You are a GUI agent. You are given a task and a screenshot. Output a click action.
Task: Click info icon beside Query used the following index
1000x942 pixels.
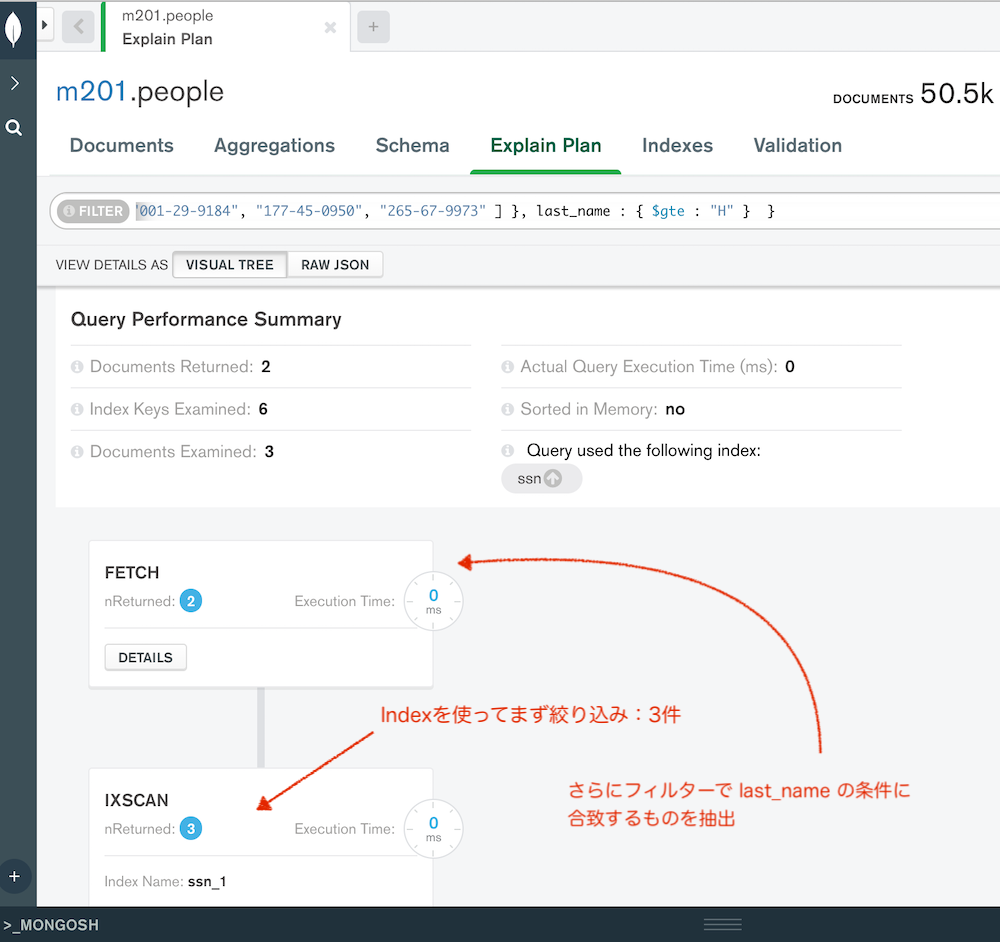click(508, 451)
